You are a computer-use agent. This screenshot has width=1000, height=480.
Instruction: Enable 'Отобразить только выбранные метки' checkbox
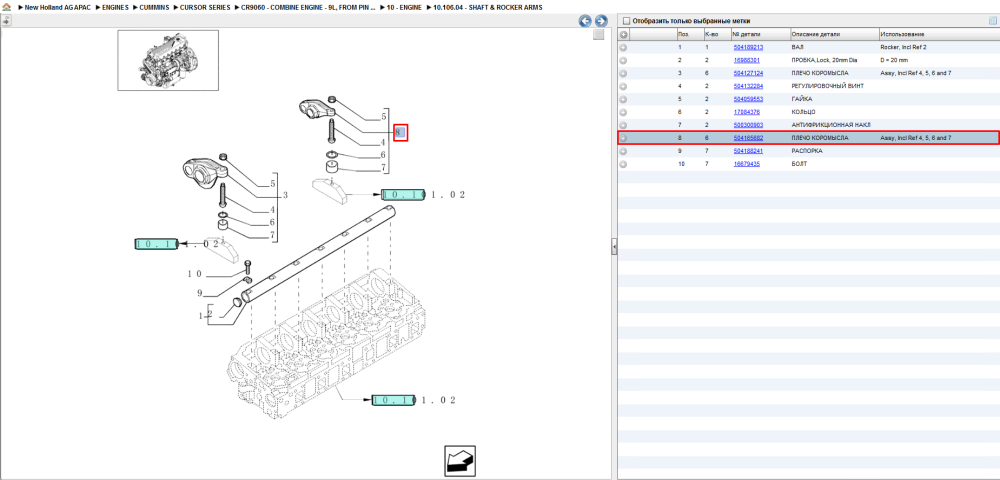[626, 20]
